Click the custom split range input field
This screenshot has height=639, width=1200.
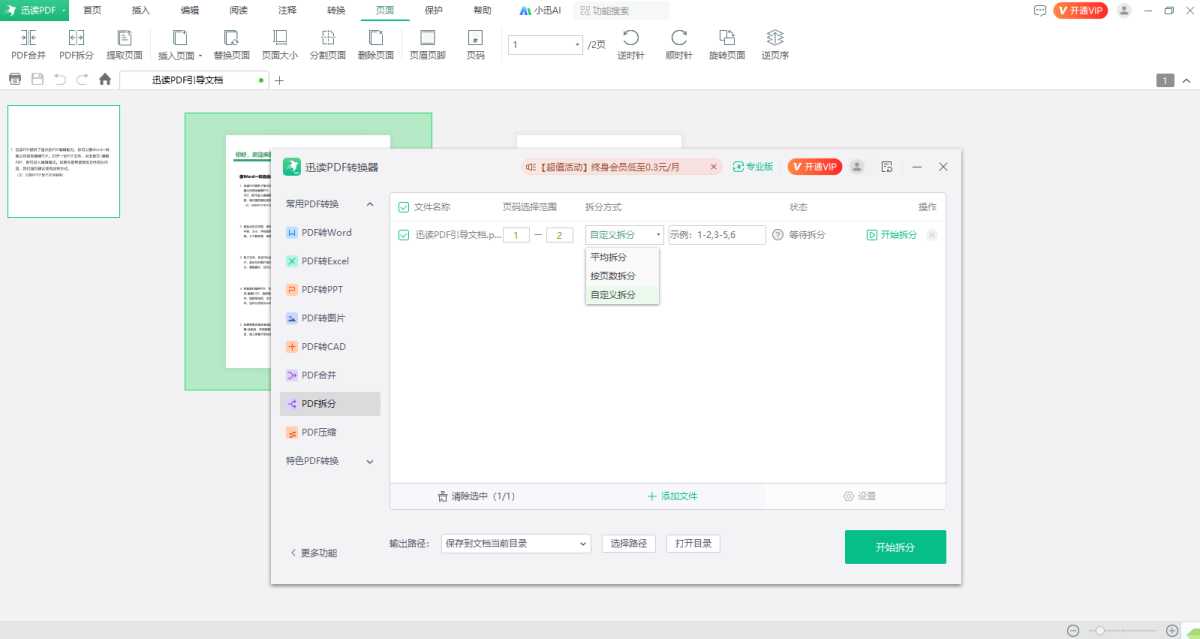pyautogui.click(x=717, y=235)
